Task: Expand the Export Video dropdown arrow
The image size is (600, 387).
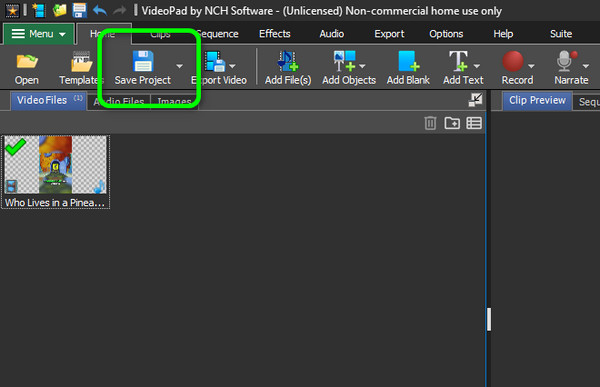Action: (x=232, y=66)
